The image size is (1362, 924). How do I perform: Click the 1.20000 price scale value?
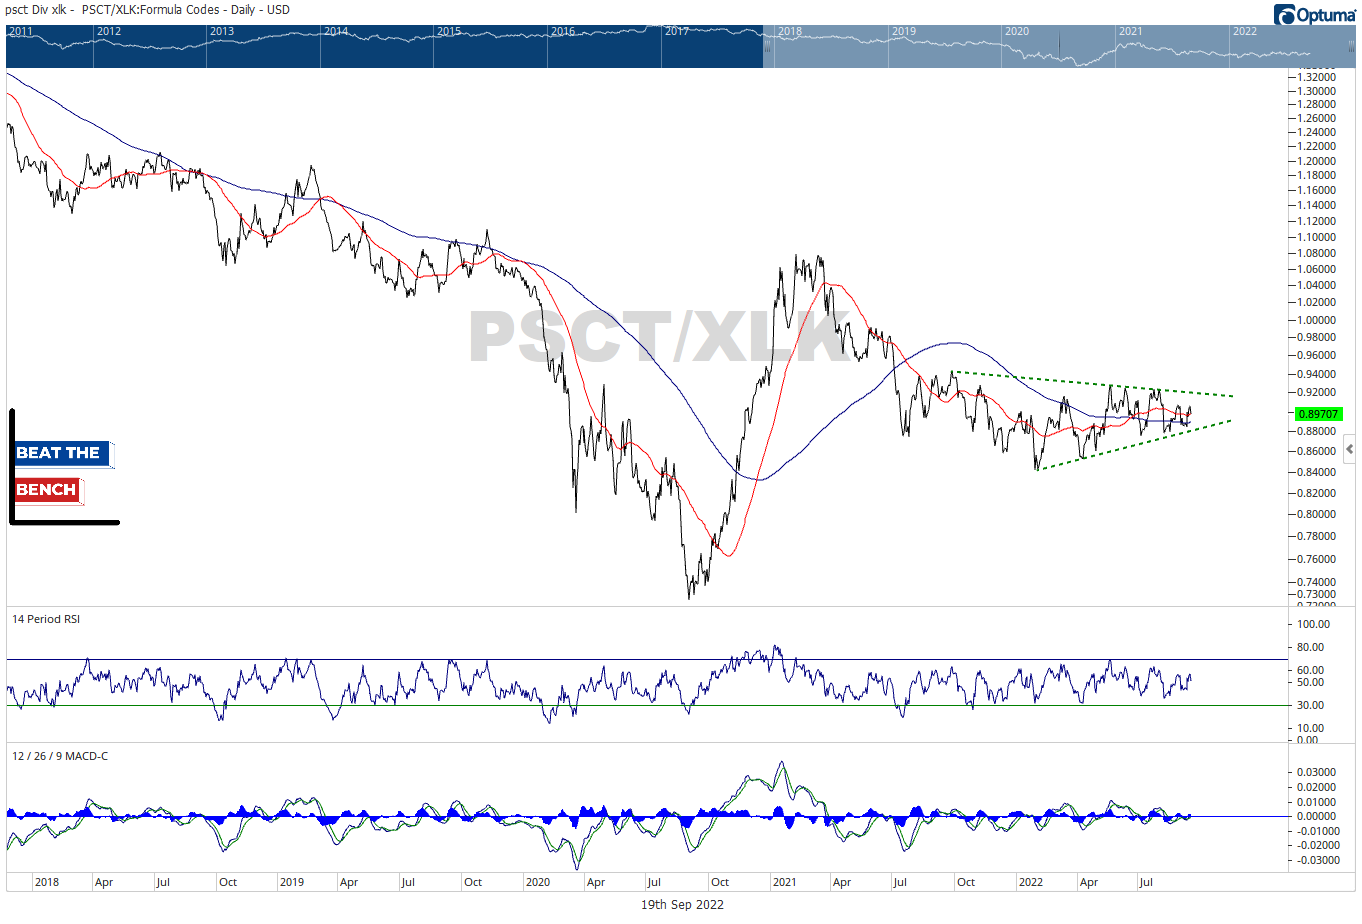pyautogui.click(x=1316, y=161)
